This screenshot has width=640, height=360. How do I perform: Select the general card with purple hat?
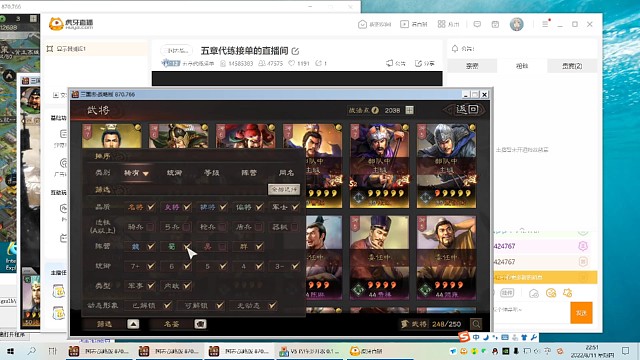tap(379, 258)
